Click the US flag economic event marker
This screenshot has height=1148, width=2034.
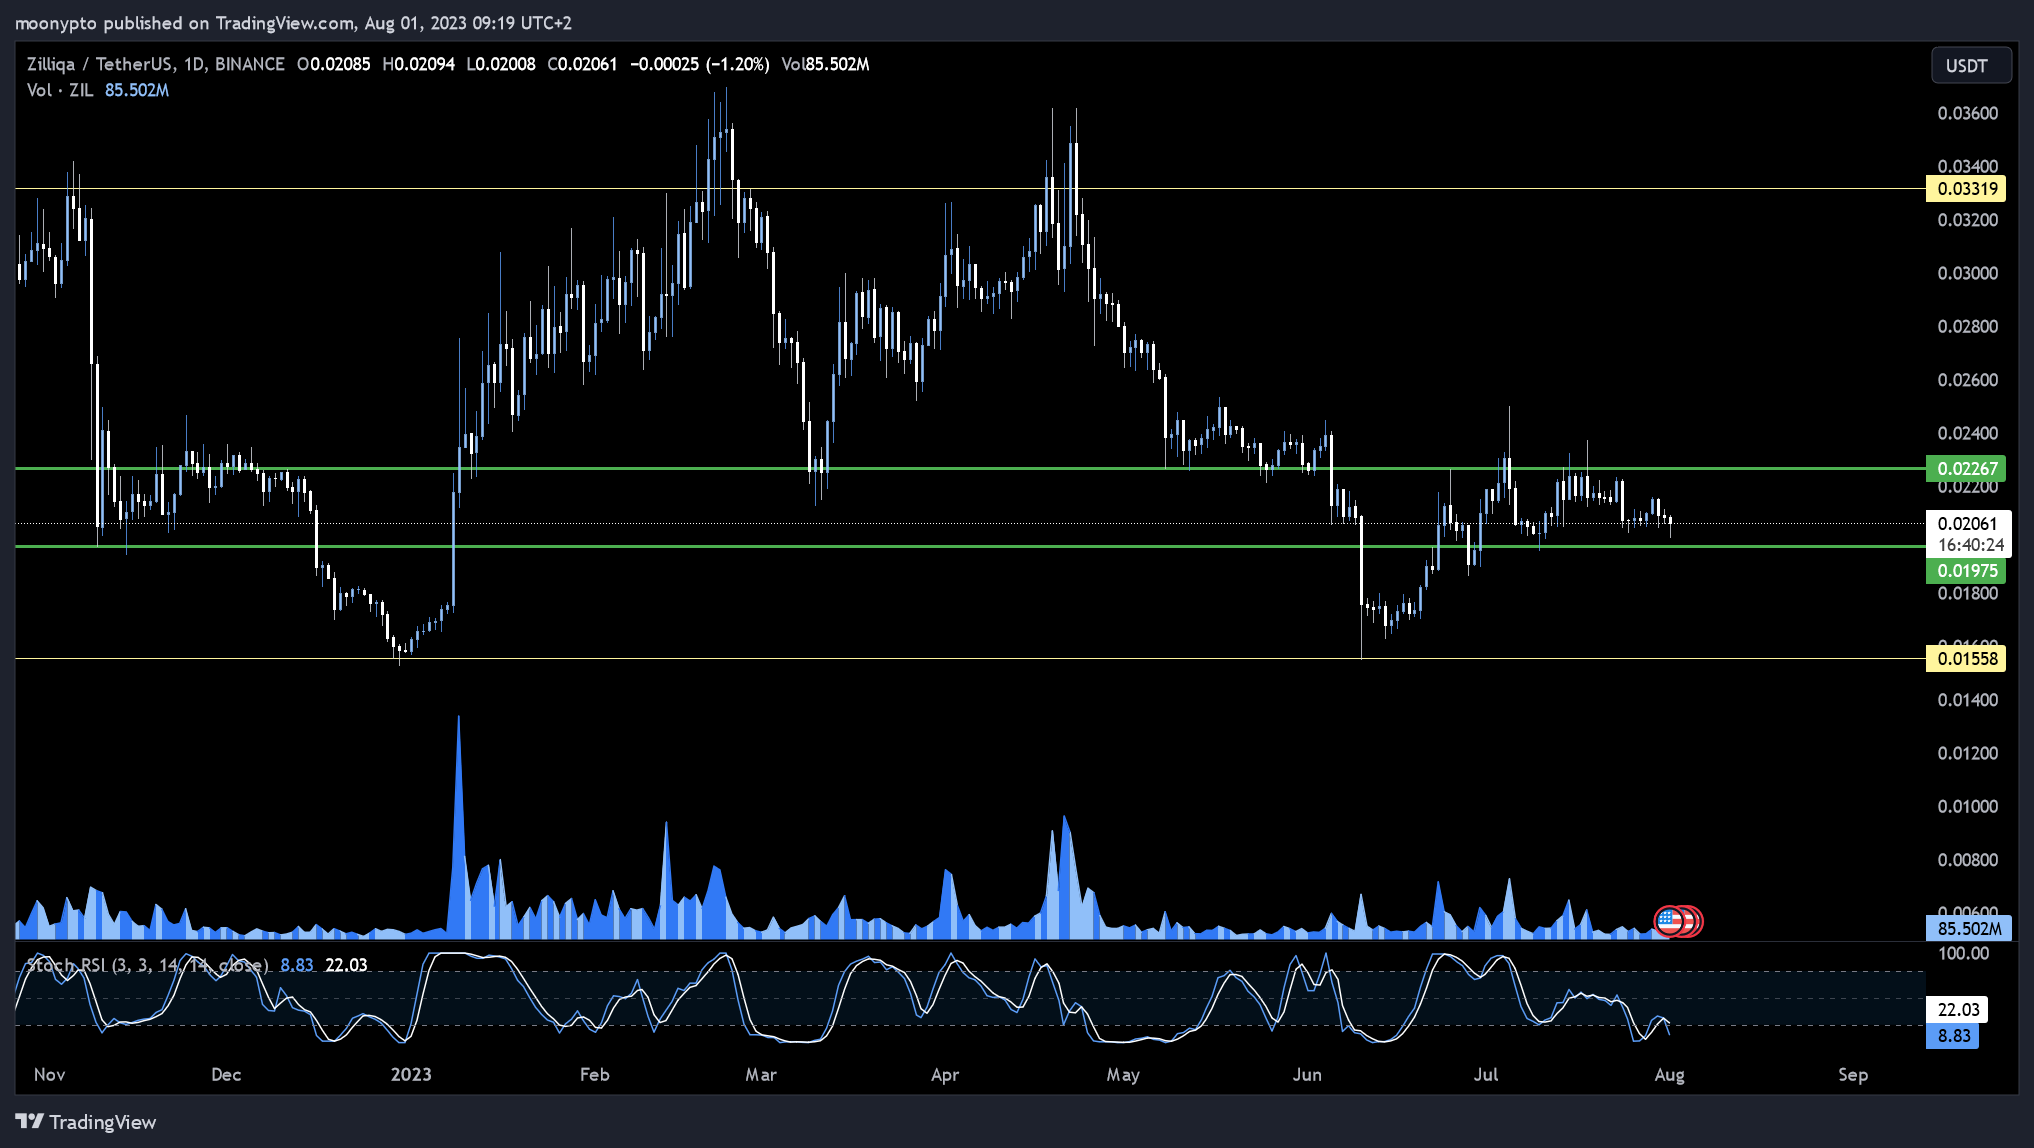[x=1669, y=921]
